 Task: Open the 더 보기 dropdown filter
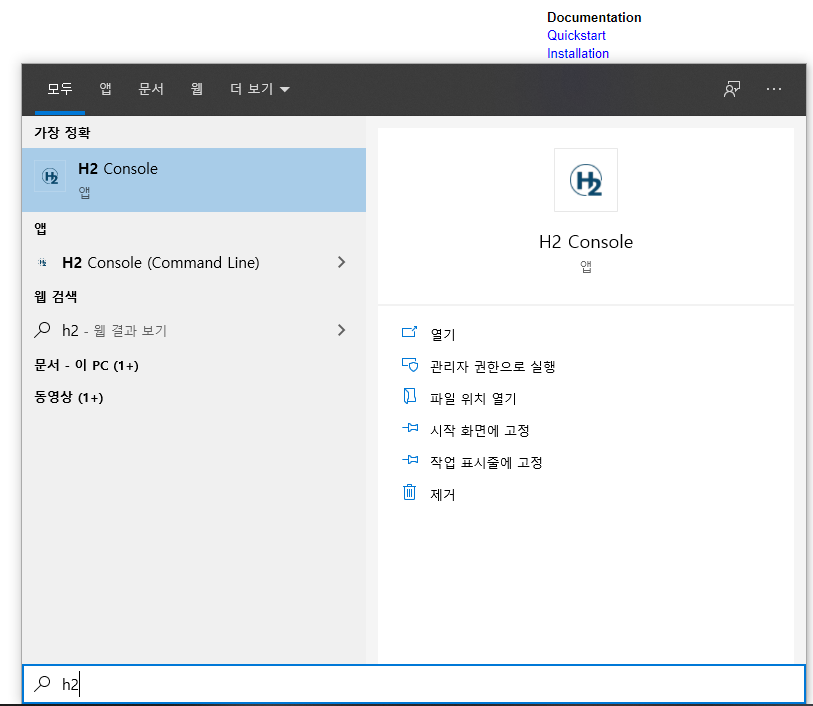click(x=259, y=89)
